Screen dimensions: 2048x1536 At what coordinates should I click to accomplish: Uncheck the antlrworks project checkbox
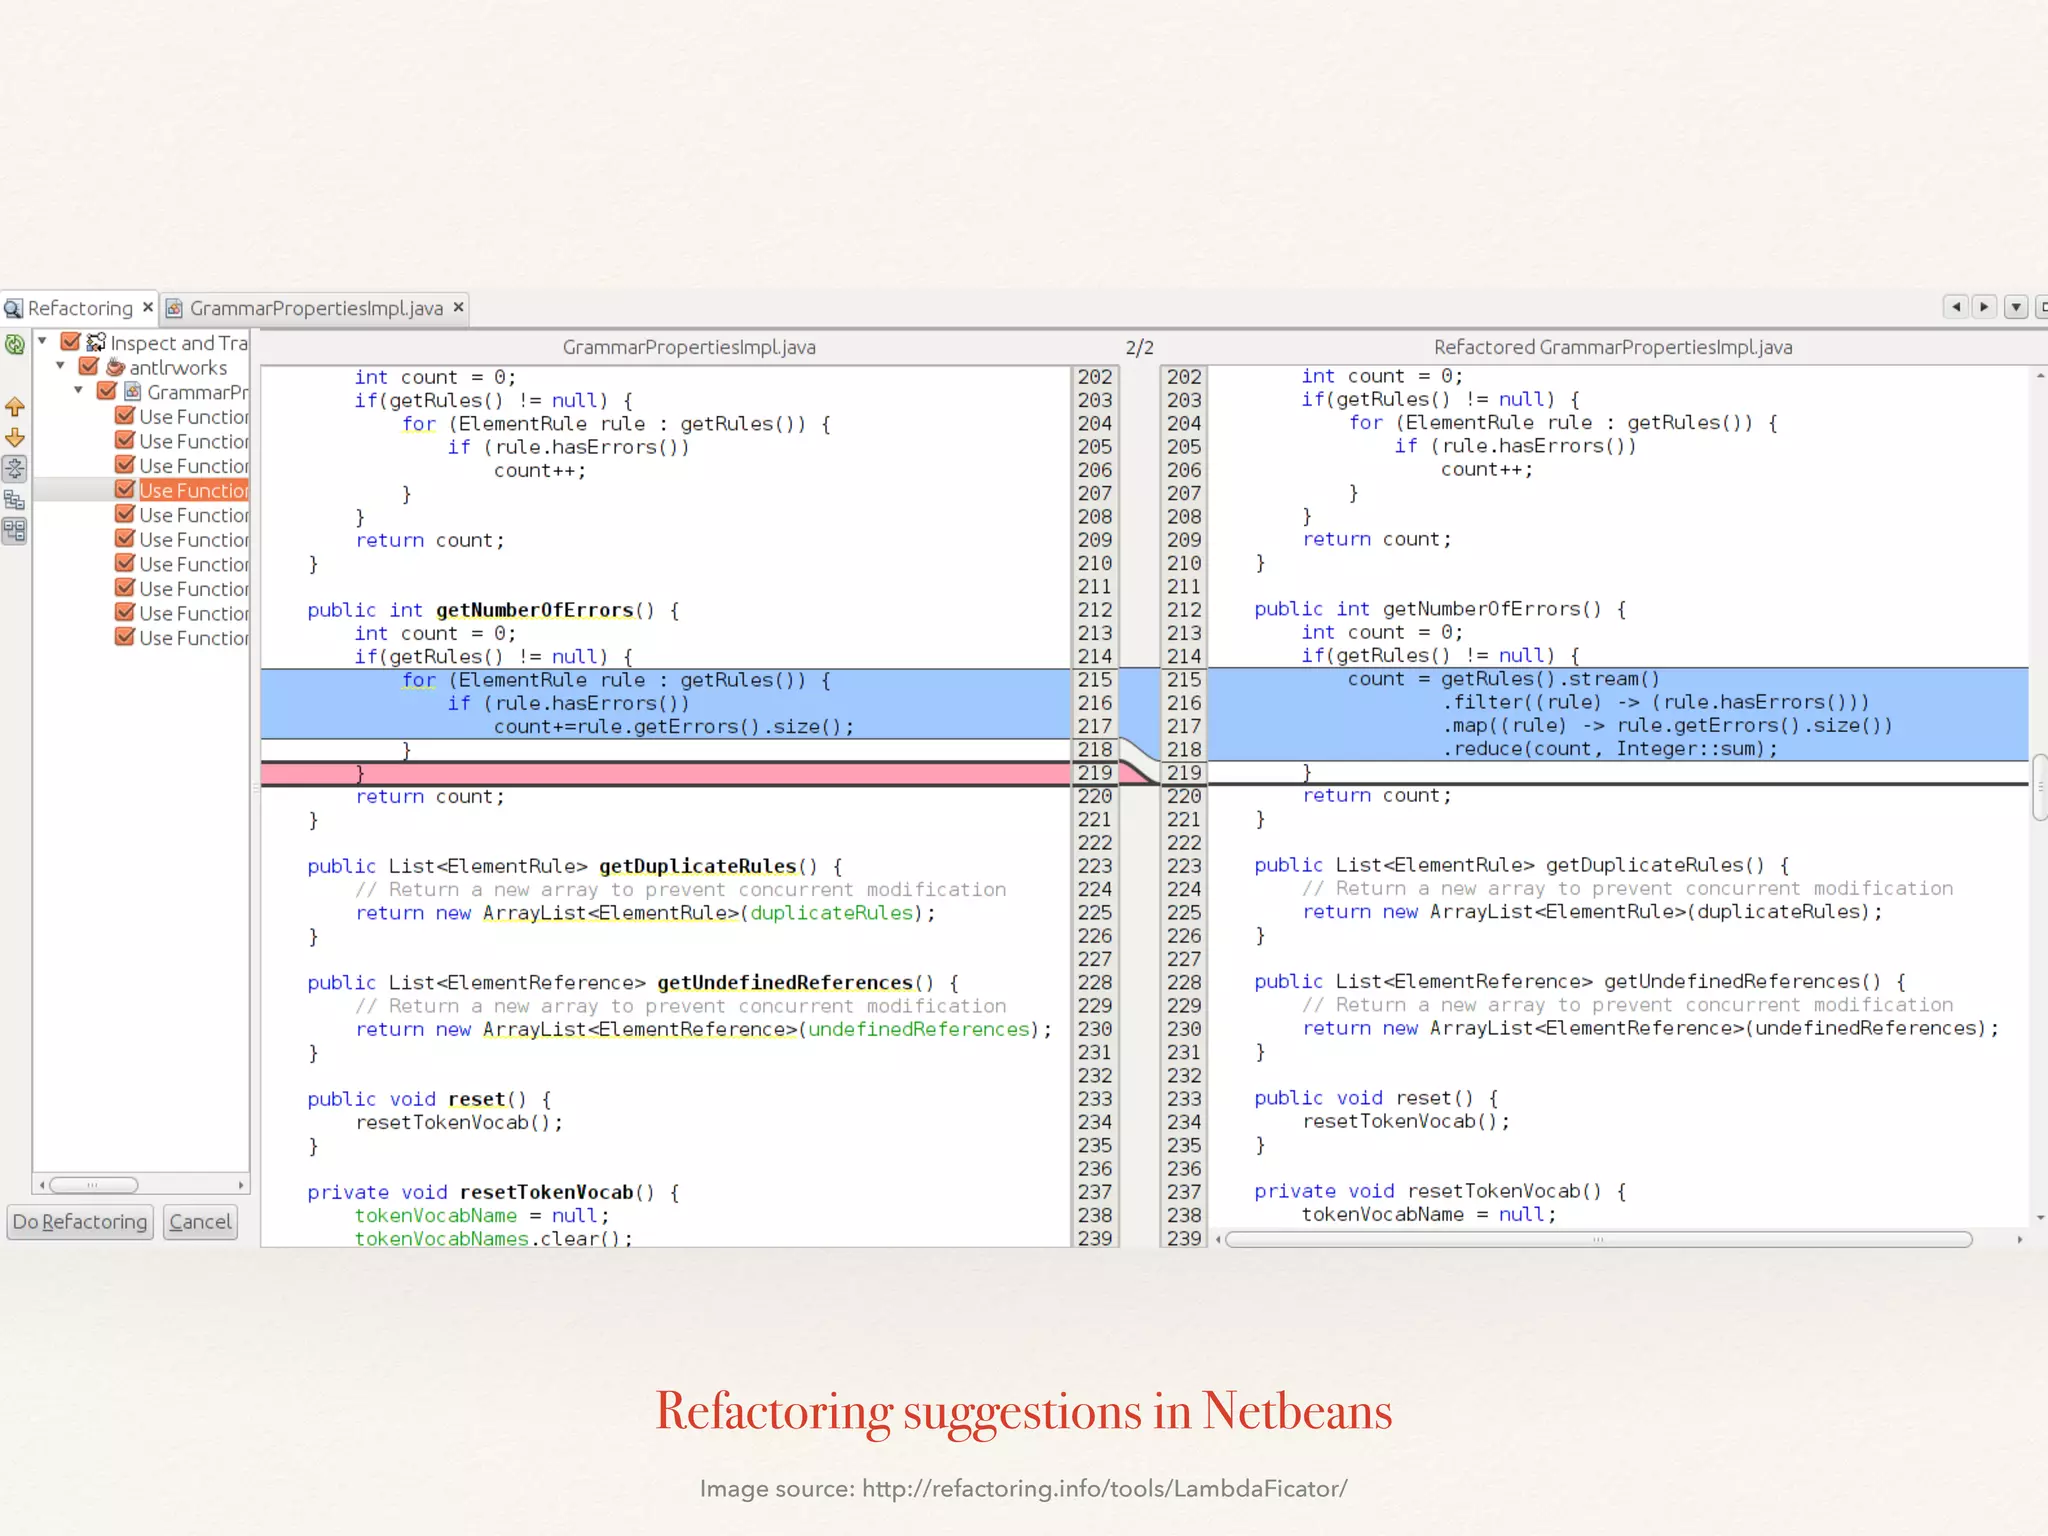(x=89, y=367)
